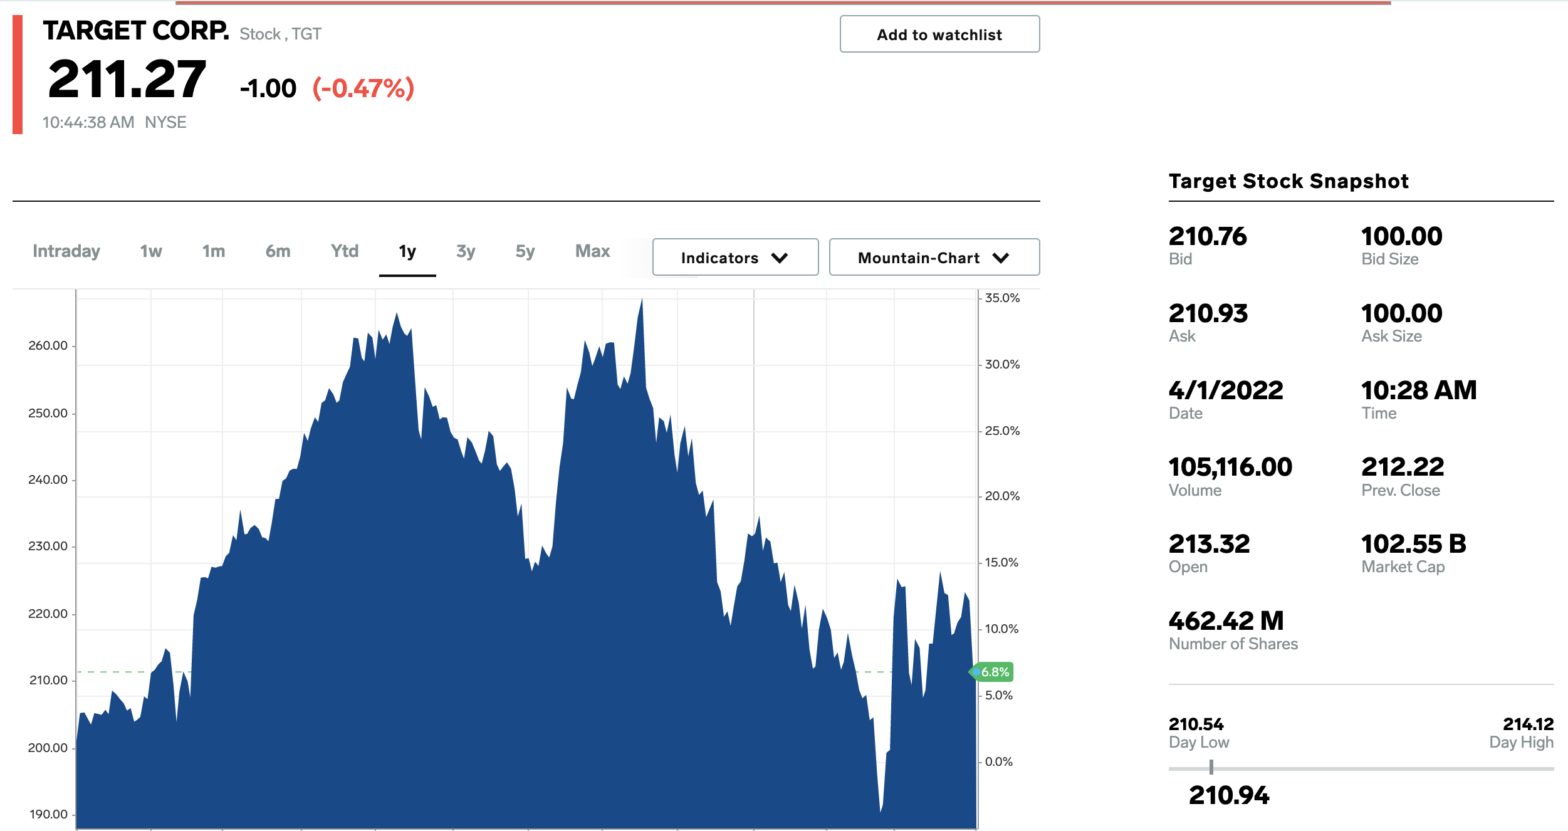The width and height of the screenshot is (1568, 831).
Task: Click the green 6.8% chart marker
Action: (x=992, y=672)
